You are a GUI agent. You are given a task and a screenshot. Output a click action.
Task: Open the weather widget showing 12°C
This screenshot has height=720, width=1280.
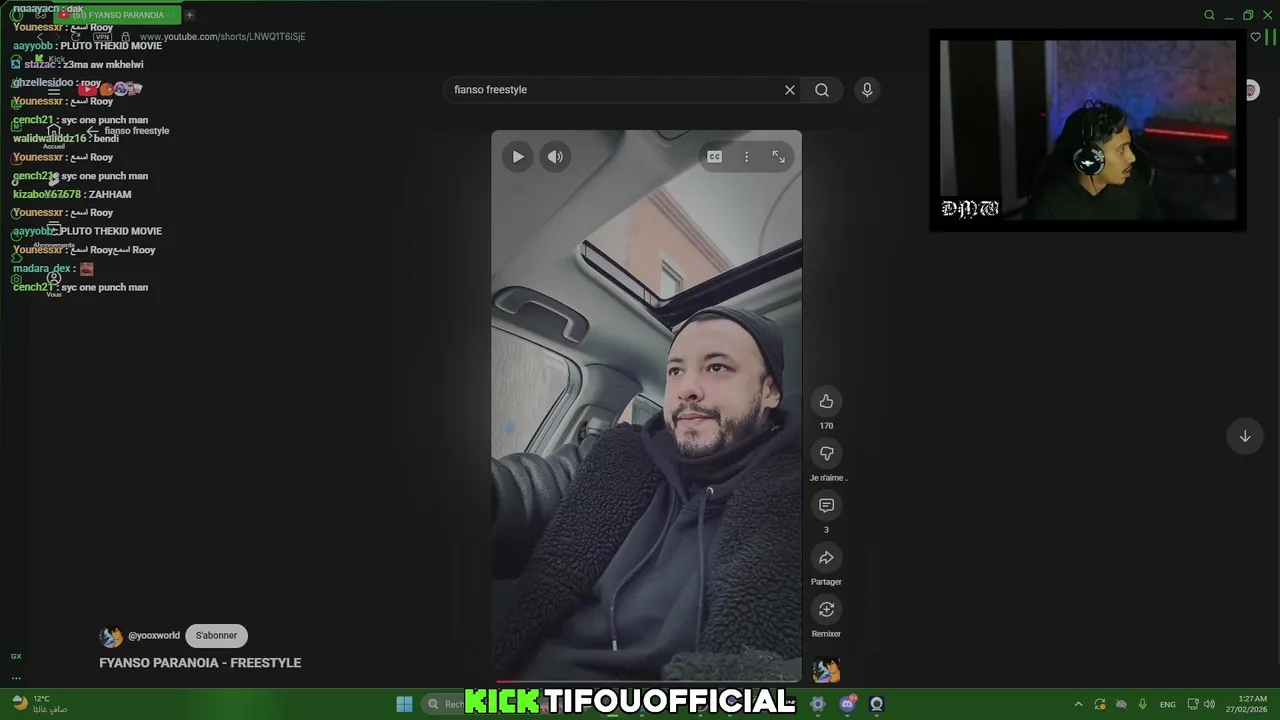[41, 704]
